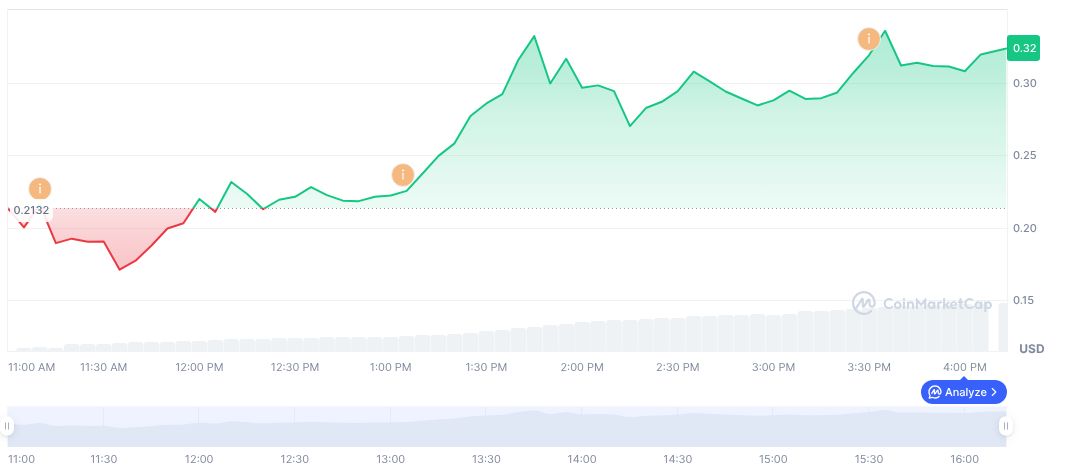Click the right handle of the range navigator
This screenshot has height=470, width=1072.
[1005, 427]
